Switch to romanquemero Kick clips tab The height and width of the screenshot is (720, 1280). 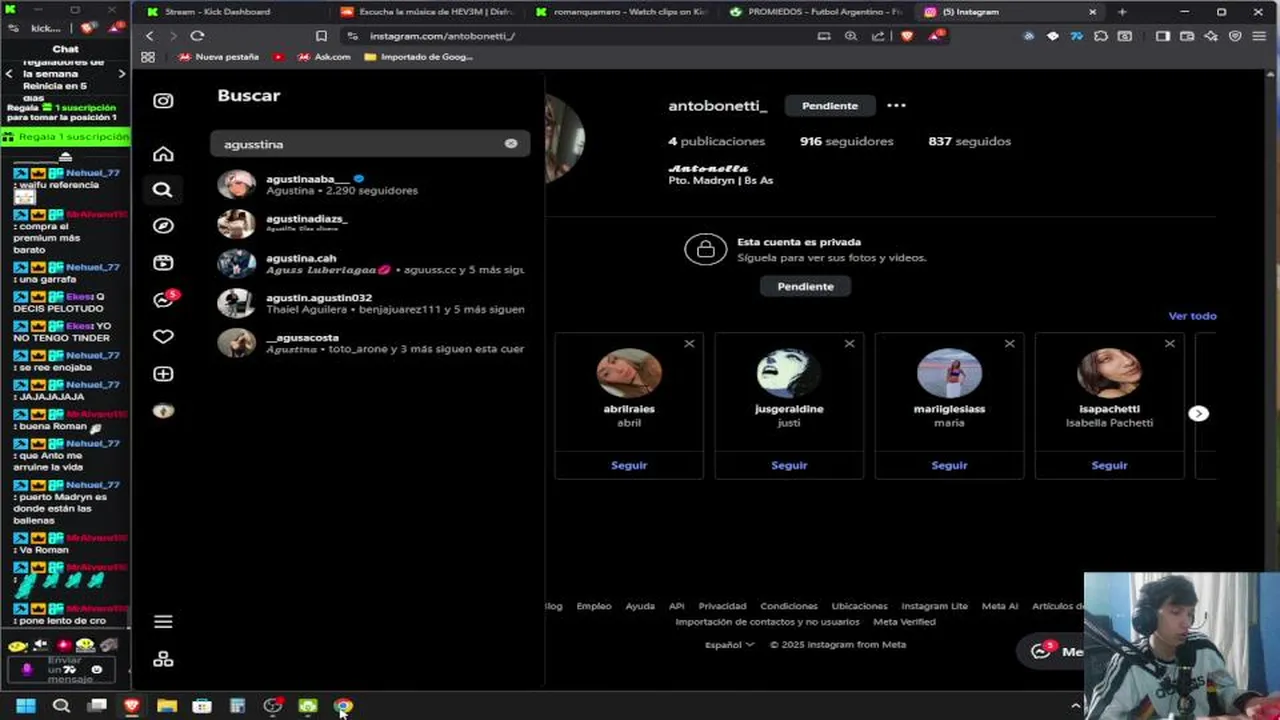620,12
